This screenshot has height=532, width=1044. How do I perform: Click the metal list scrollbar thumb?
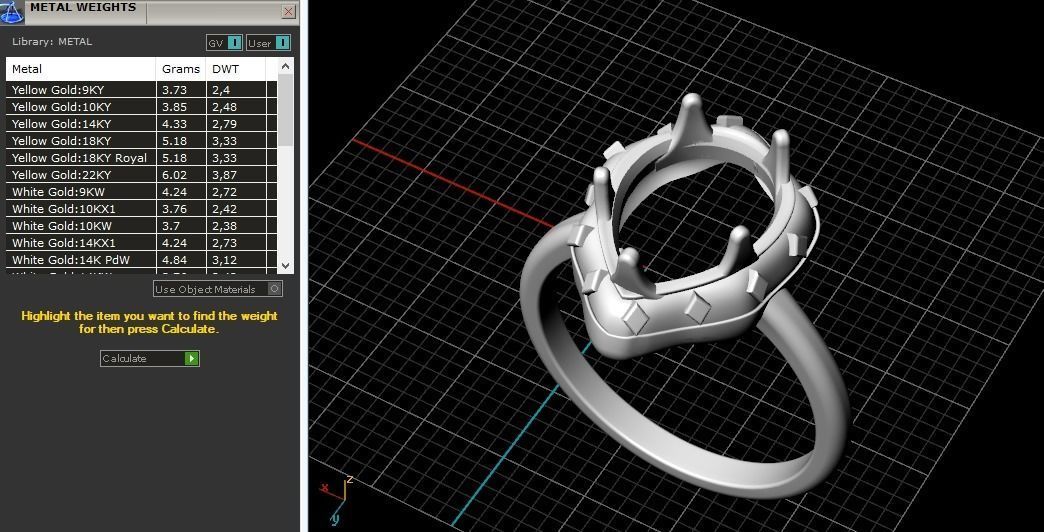point(286,109)
